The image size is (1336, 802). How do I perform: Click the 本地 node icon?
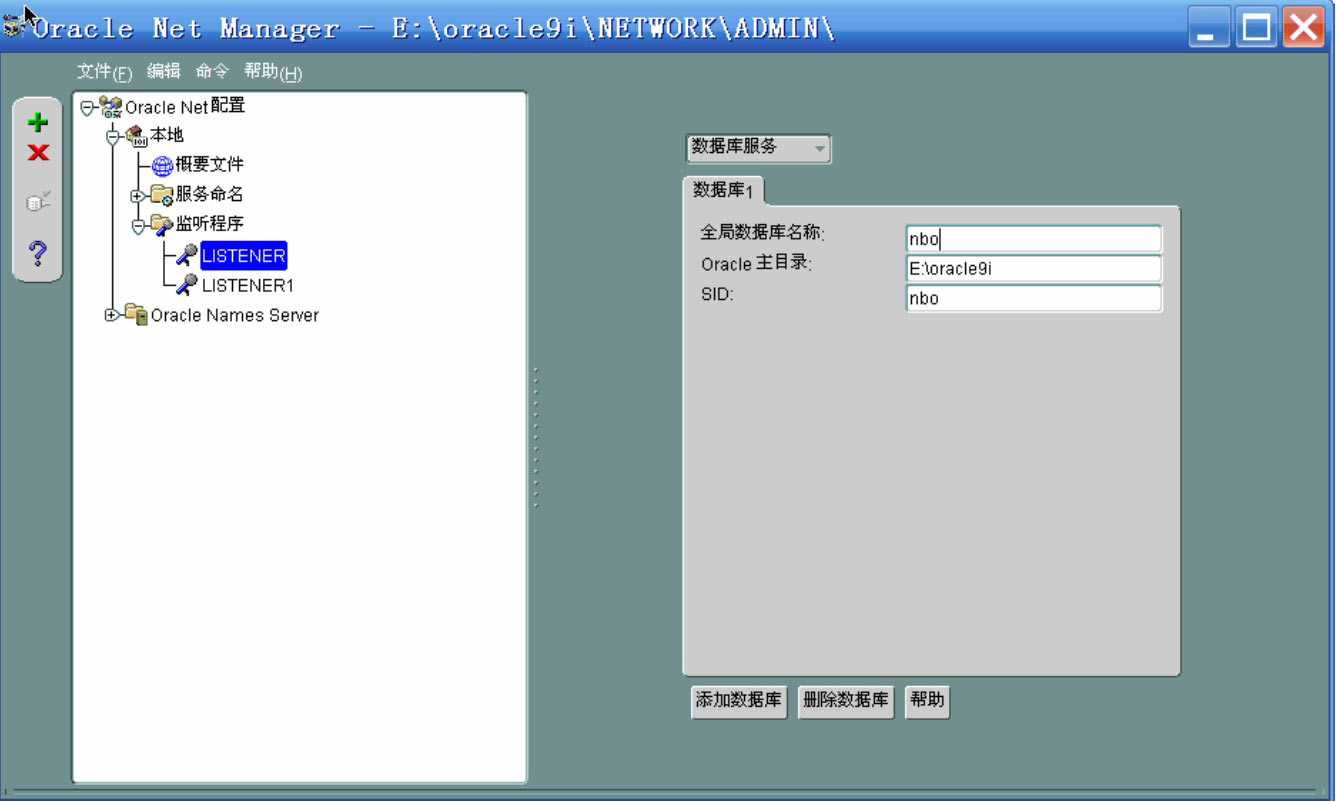pos(137,135)
